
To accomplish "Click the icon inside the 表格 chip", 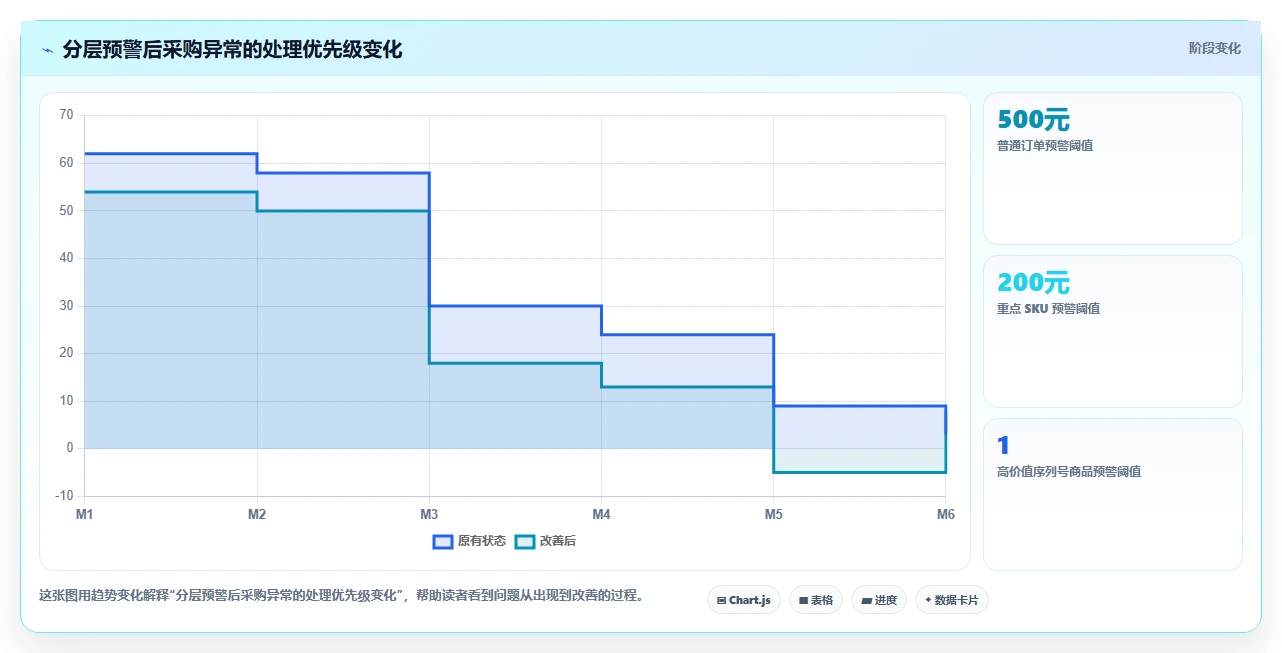I will point(803,601).
